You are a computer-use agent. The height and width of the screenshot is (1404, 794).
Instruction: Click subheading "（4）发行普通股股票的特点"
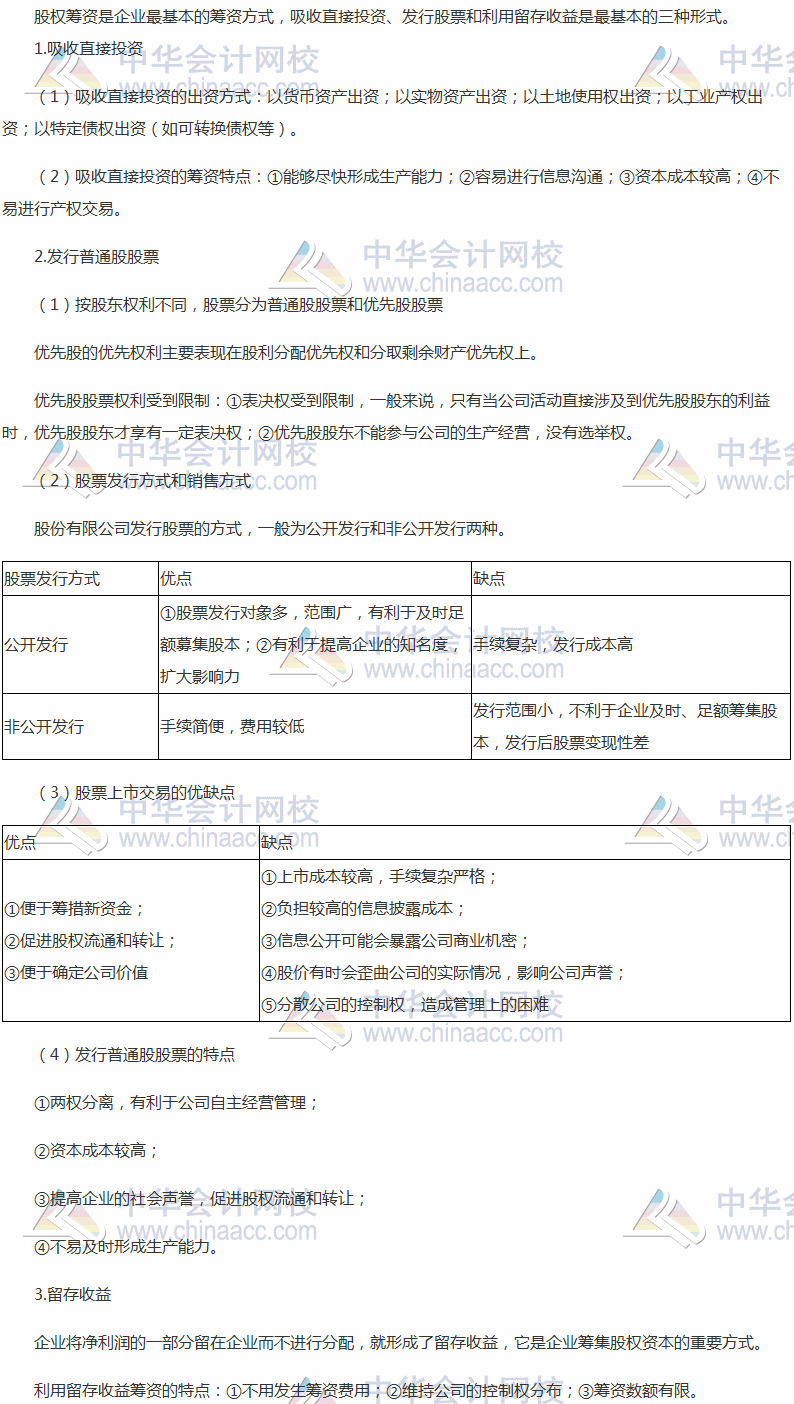coord(135,1054)
